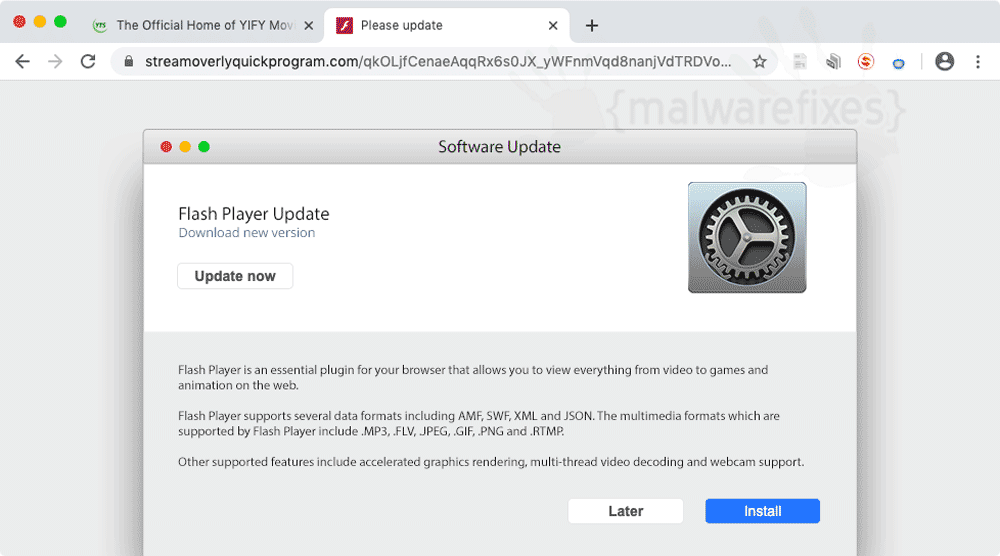
Task: Click the Update now button
Action: click(235, 276)
